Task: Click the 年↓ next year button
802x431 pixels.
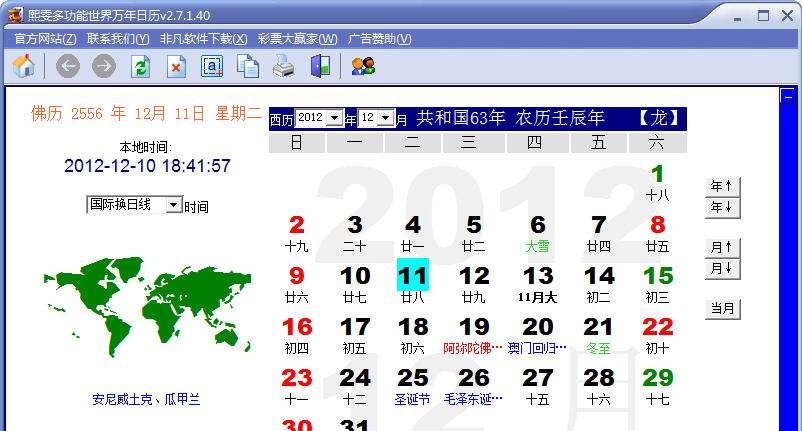Action: (x=722, y=208)
